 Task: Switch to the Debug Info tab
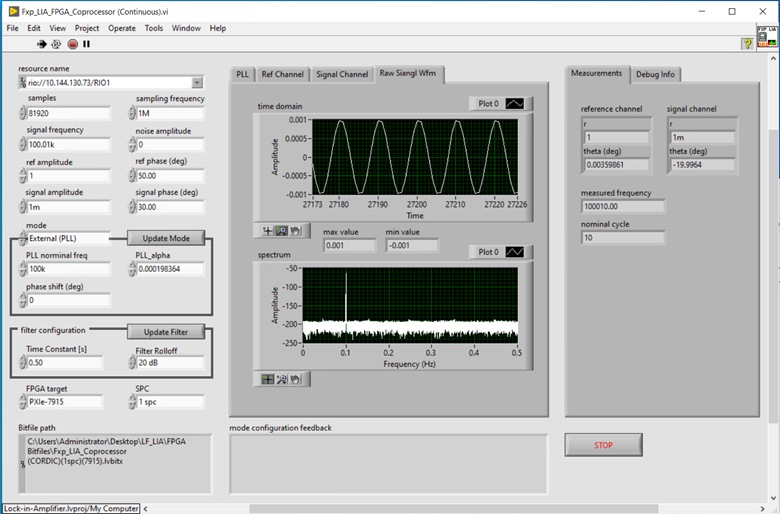tap(655, 74)
